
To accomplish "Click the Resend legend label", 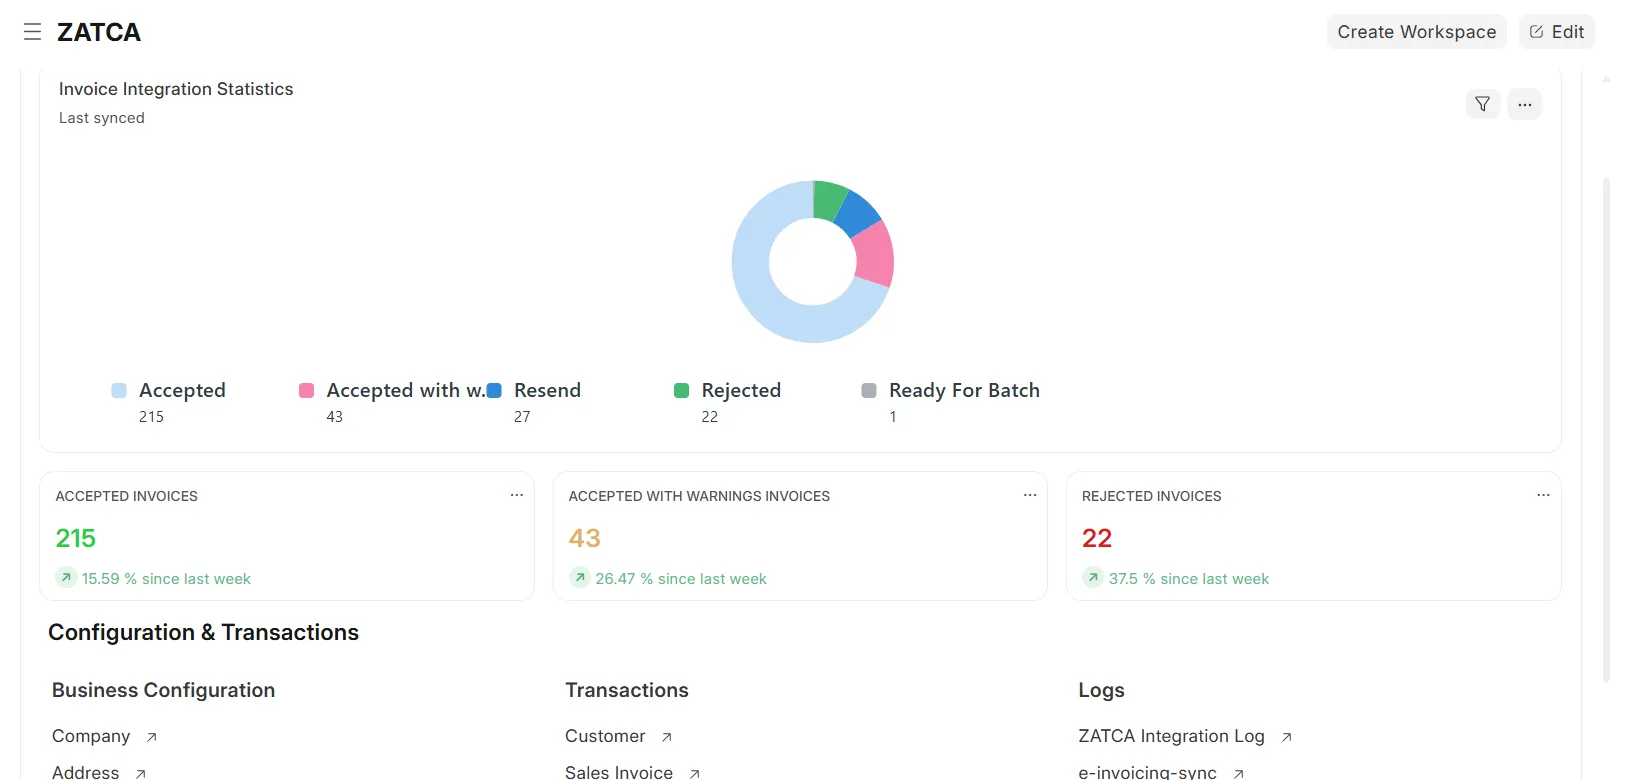I will coord(547,390).
